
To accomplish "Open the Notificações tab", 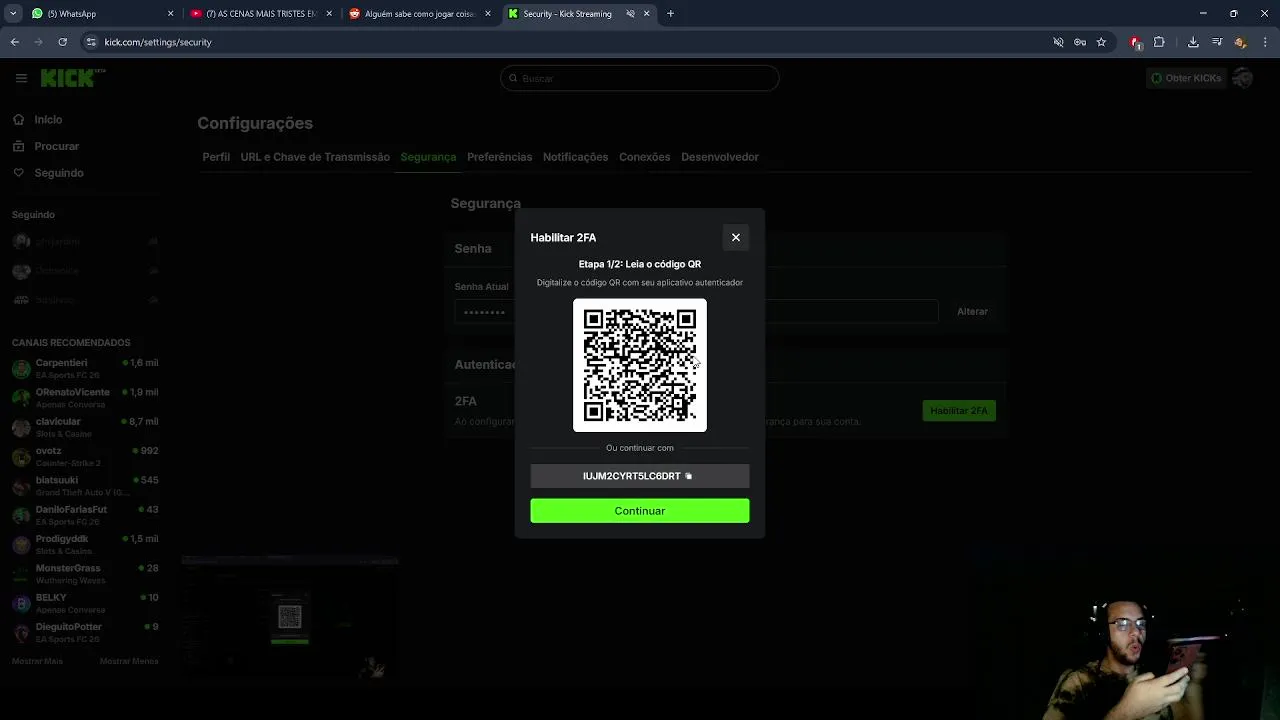I will [x=575, y=157].
